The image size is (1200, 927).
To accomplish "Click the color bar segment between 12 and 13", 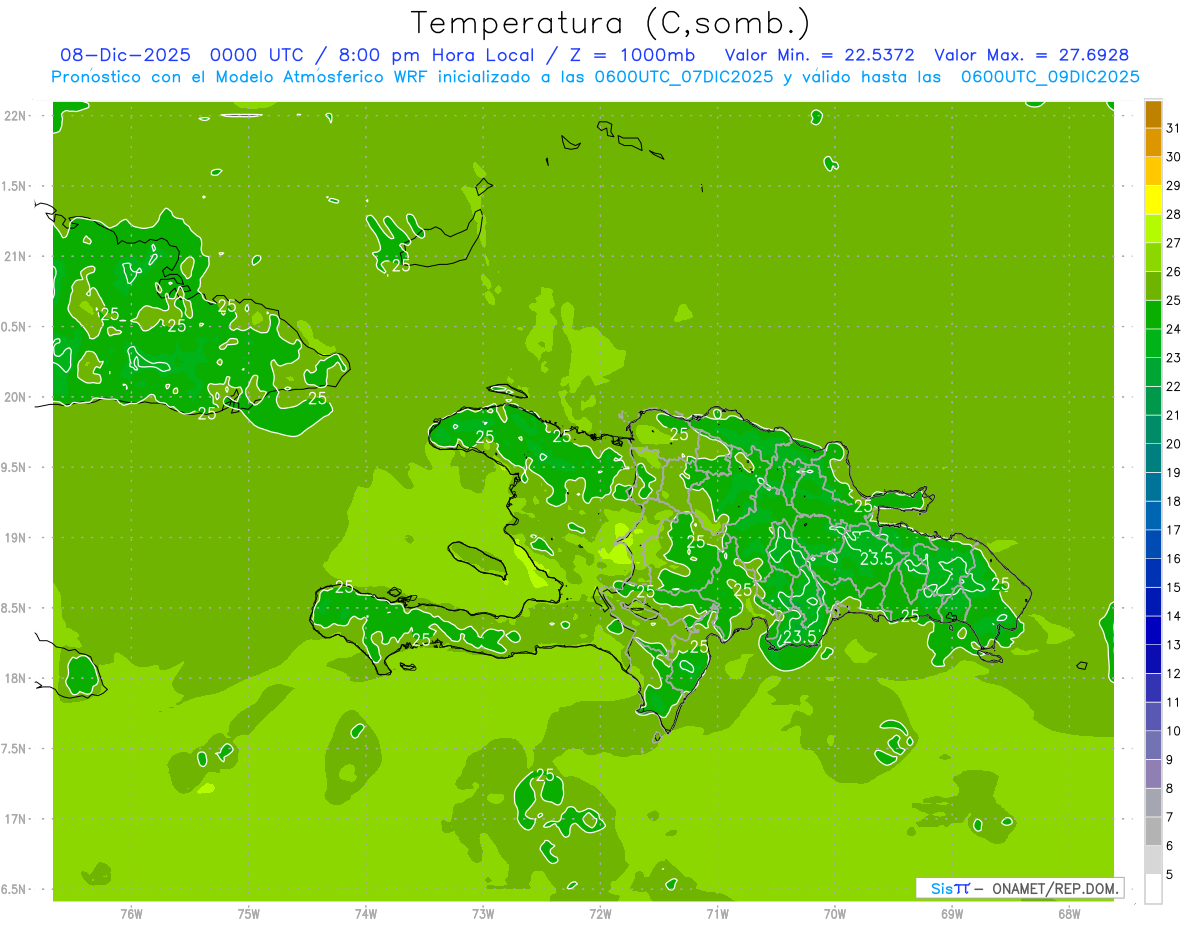I will coord(1153,659).
